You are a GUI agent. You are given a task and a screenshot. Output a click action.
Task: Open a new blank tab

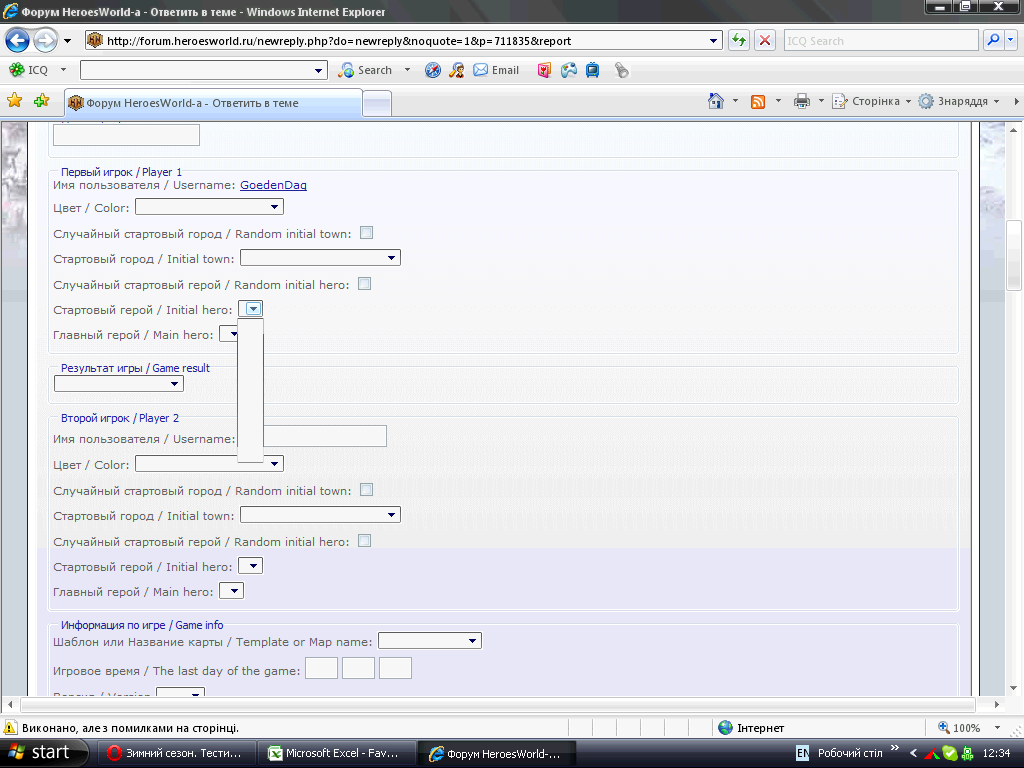[377, 104]
